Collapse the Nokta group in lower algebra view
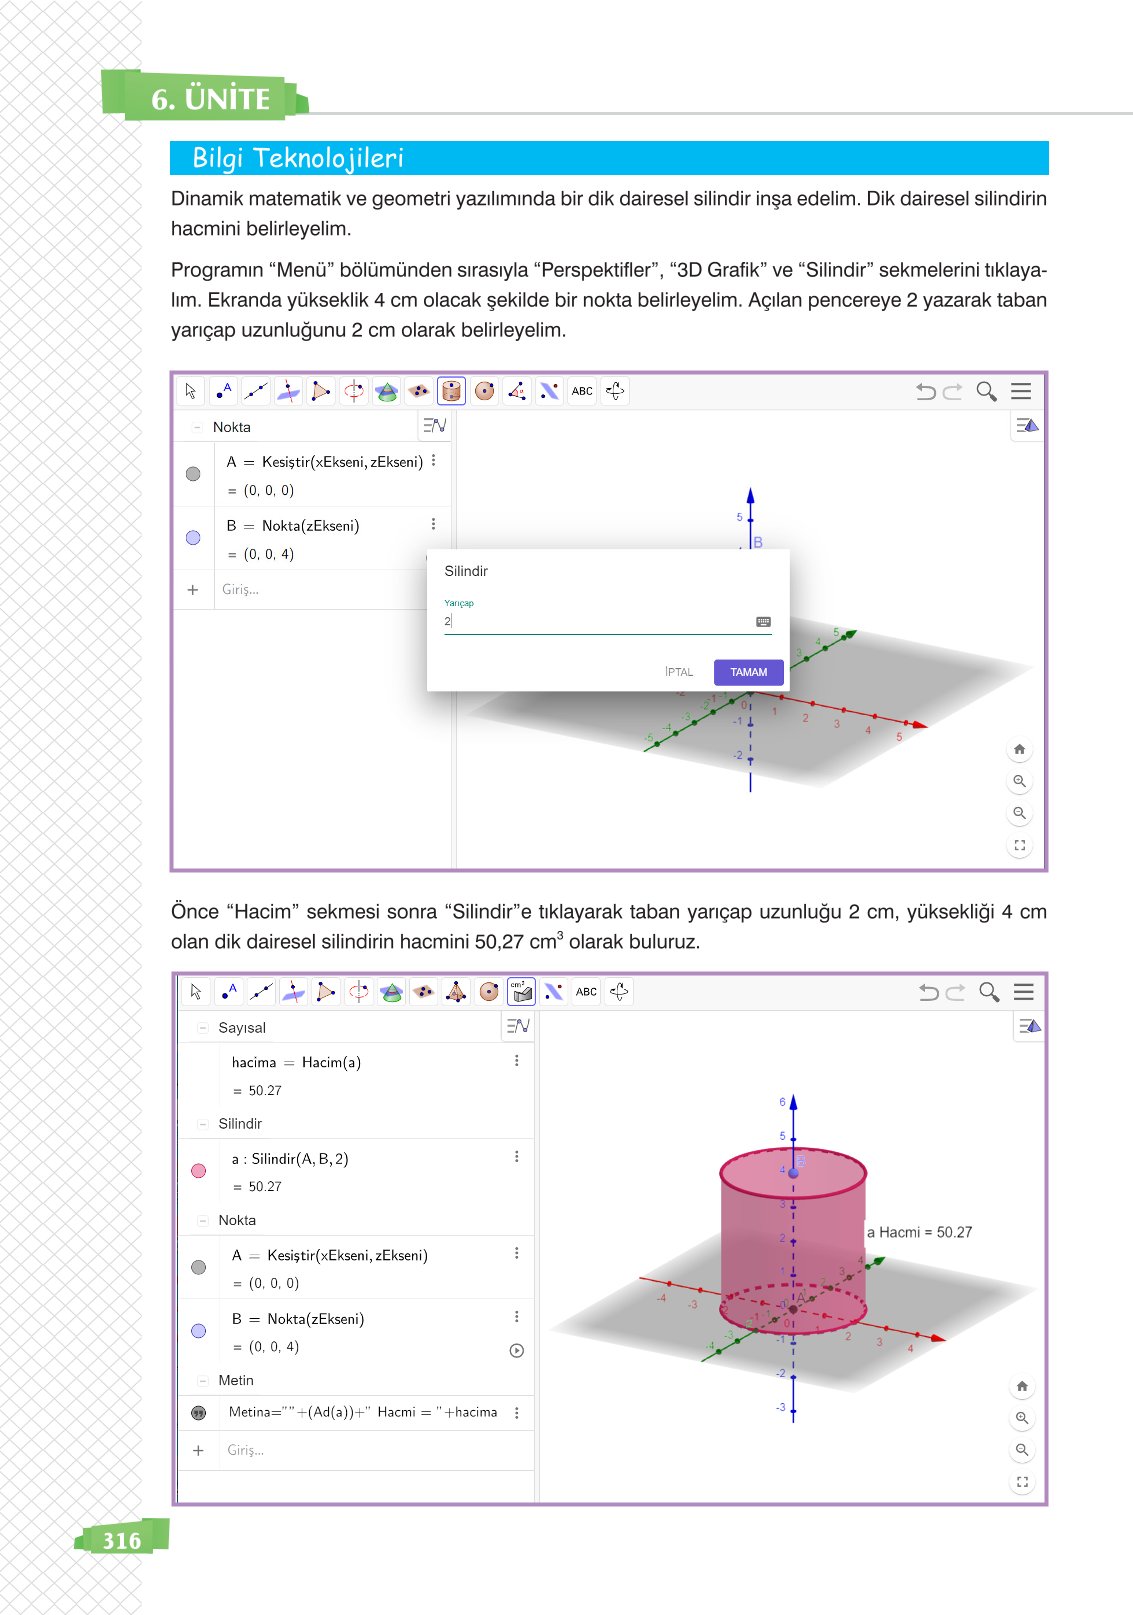The image size is (1133, 1615). (x=202, y=1220)
